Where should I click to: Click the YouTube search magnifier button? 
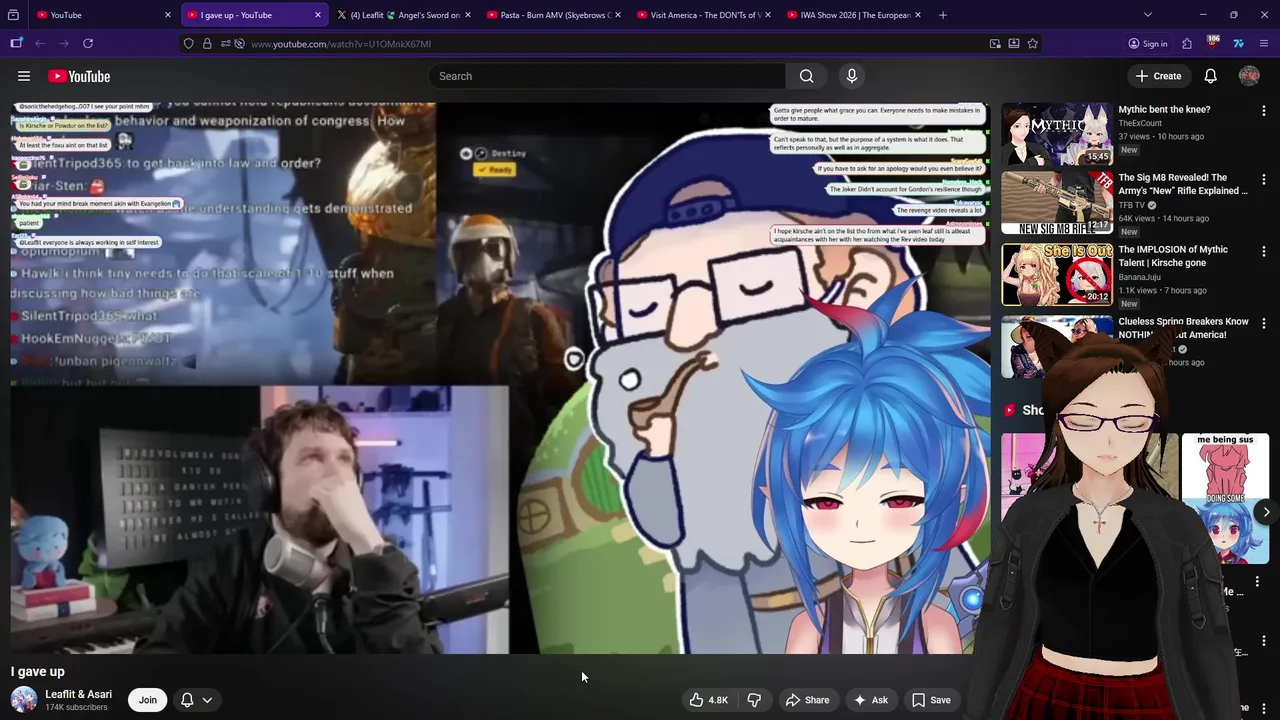[806, 76]
